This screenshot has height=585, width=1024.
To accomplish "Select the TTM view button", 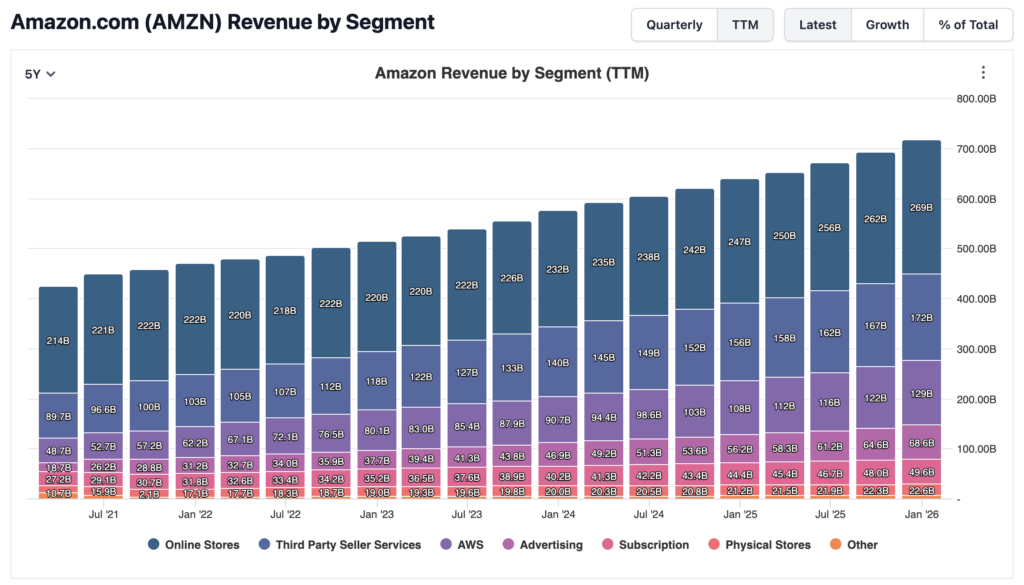I will coord(745,25).
